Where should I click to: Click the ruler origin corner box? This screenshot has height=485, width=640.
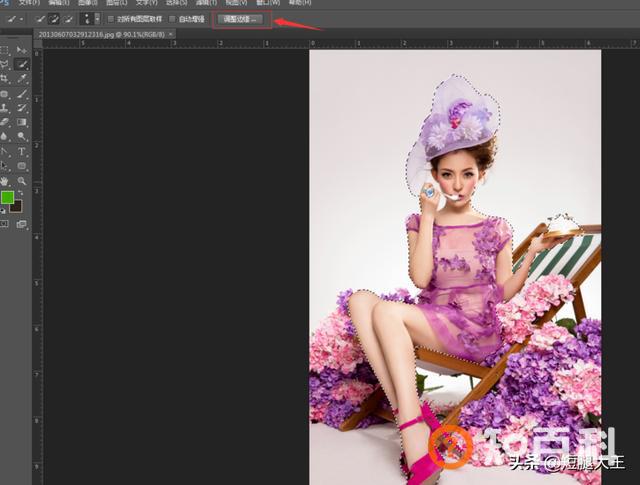pos(38,43)
